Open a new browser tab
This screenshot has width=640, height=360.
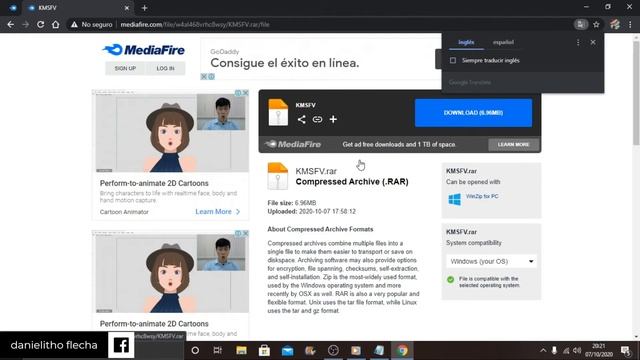pos(144,8)
